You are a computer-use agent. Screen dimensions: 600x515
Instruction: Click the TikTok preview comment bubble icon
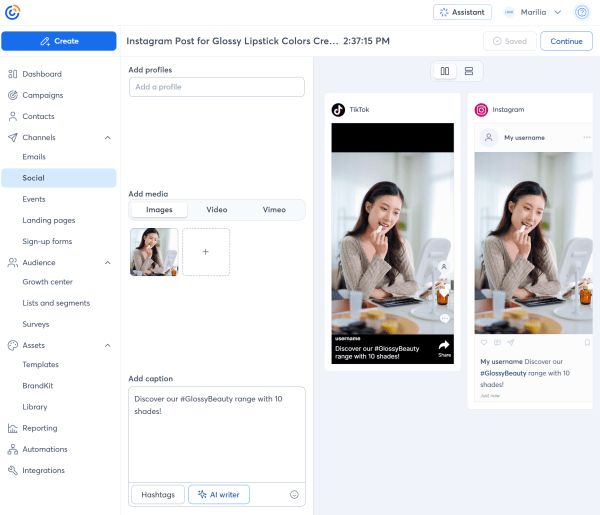(x=444, y=318)
